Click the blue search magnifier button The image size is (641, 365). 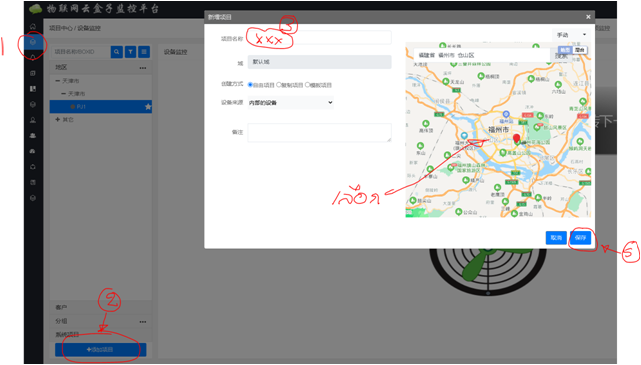click(x=117, y=52)
